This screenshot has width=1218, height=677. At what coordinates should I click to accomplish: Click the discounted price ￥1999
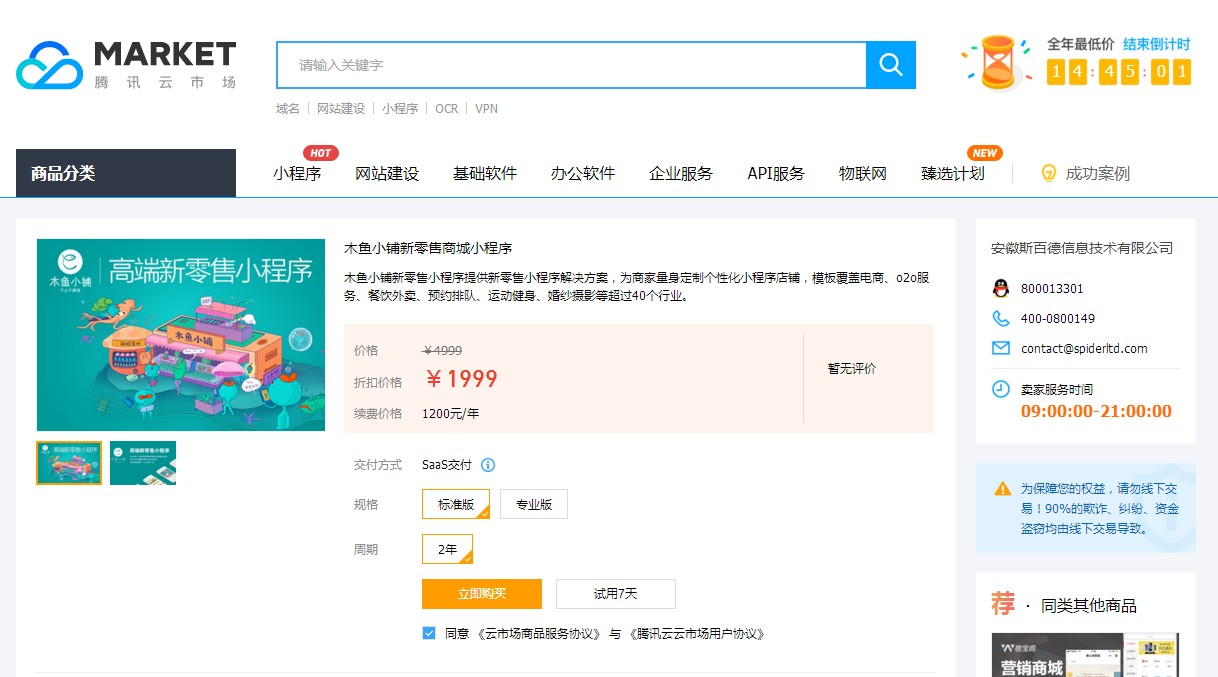pyautogui.click(x=460, y=379)
